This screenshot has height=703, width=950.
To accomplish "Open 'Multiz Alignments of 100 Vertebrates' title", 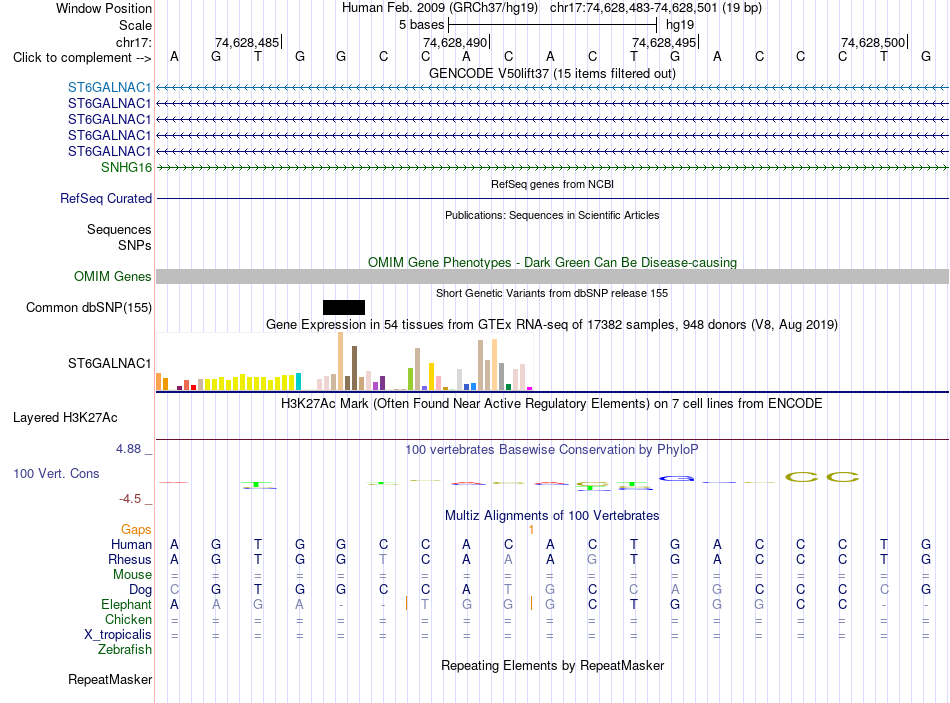I will pos(552,516).
